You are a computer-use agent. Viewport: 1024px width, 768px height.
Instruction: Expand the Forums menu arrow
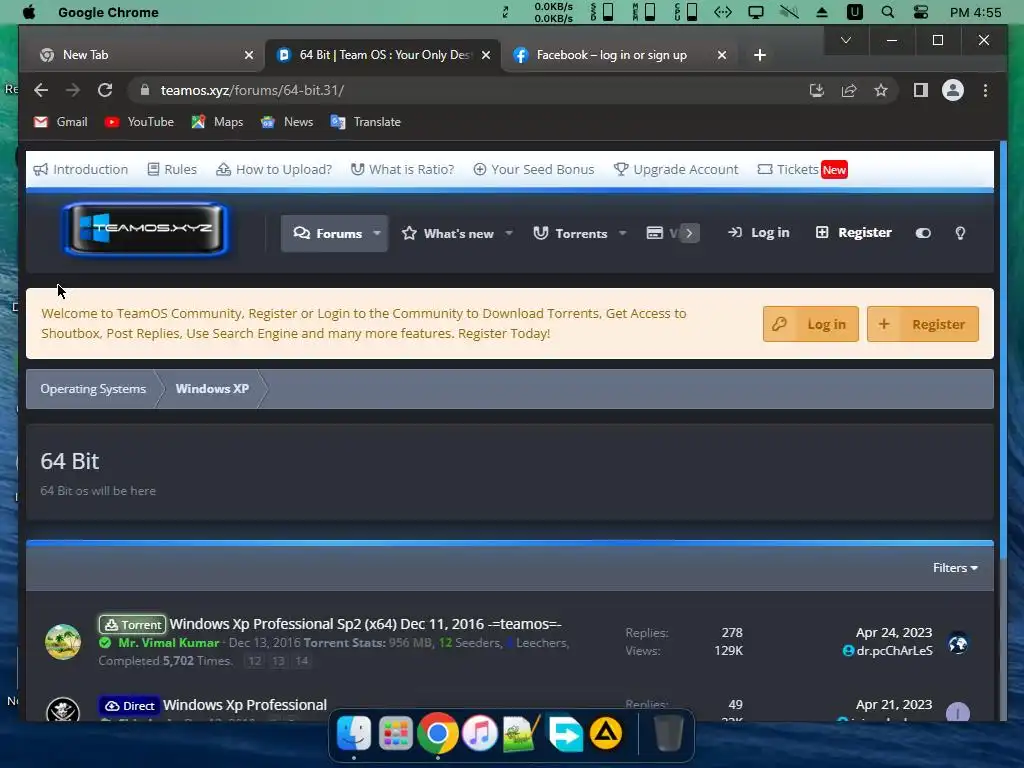(x=377, y=233)
